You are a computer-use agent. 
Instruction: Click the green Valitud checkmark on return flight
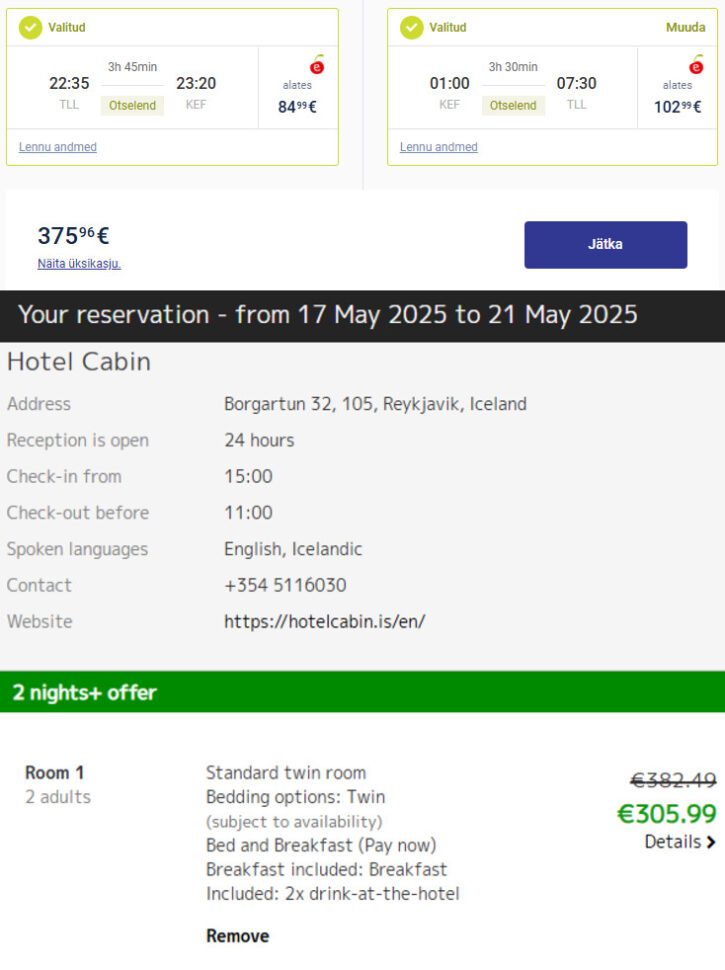(411, 27)
